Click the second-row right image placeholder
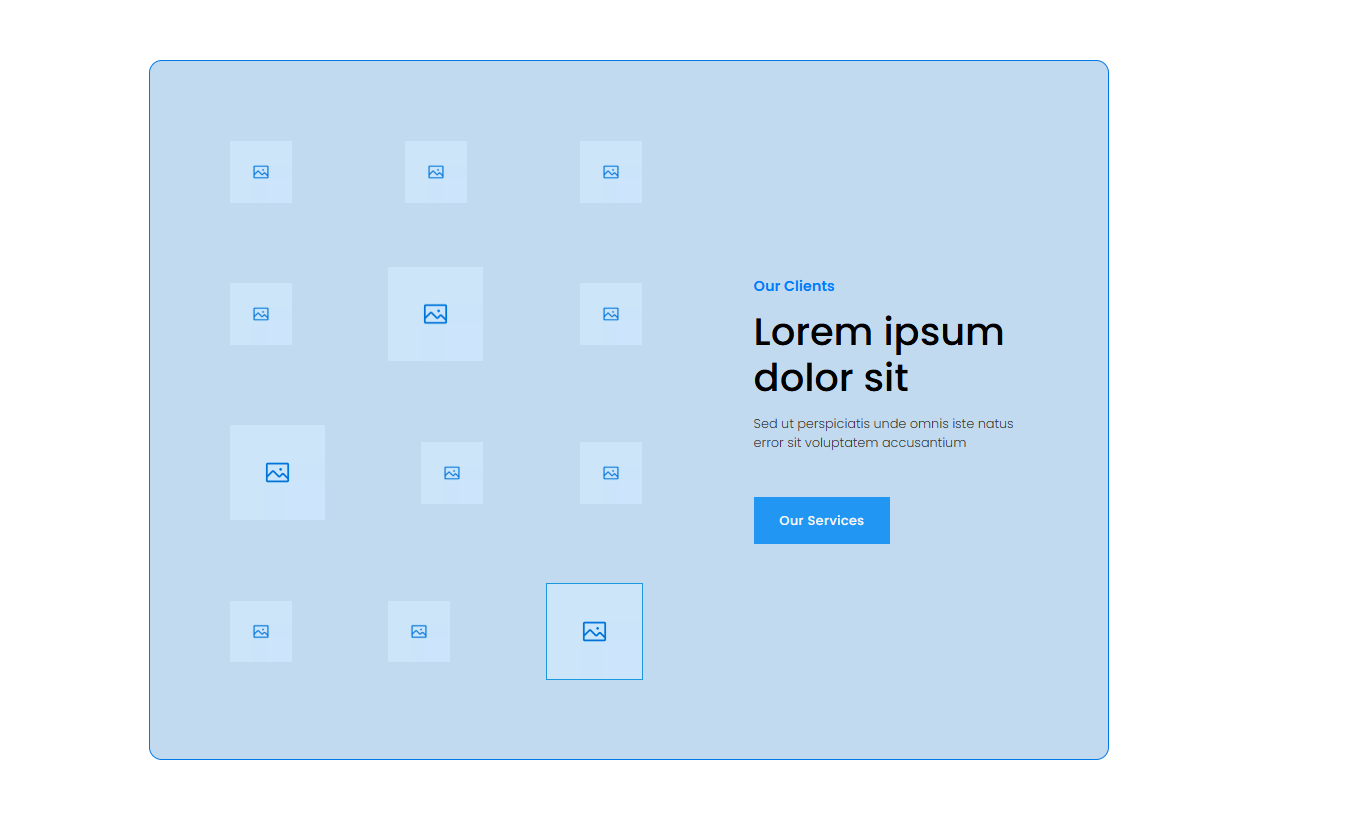Viewport: 1362px width, 818px height. coord(611,314)
